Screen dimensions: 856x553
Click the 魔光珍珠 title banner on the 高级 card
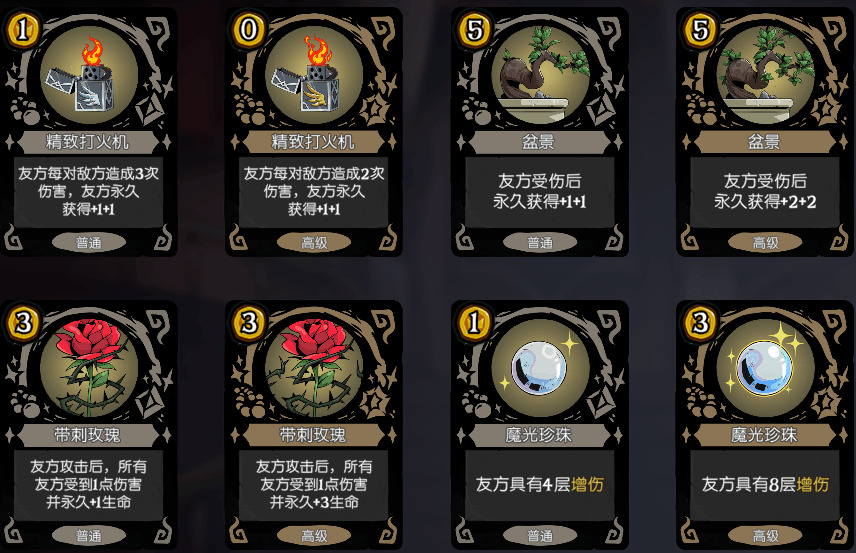pyautogui.click(x=764, y=435)
